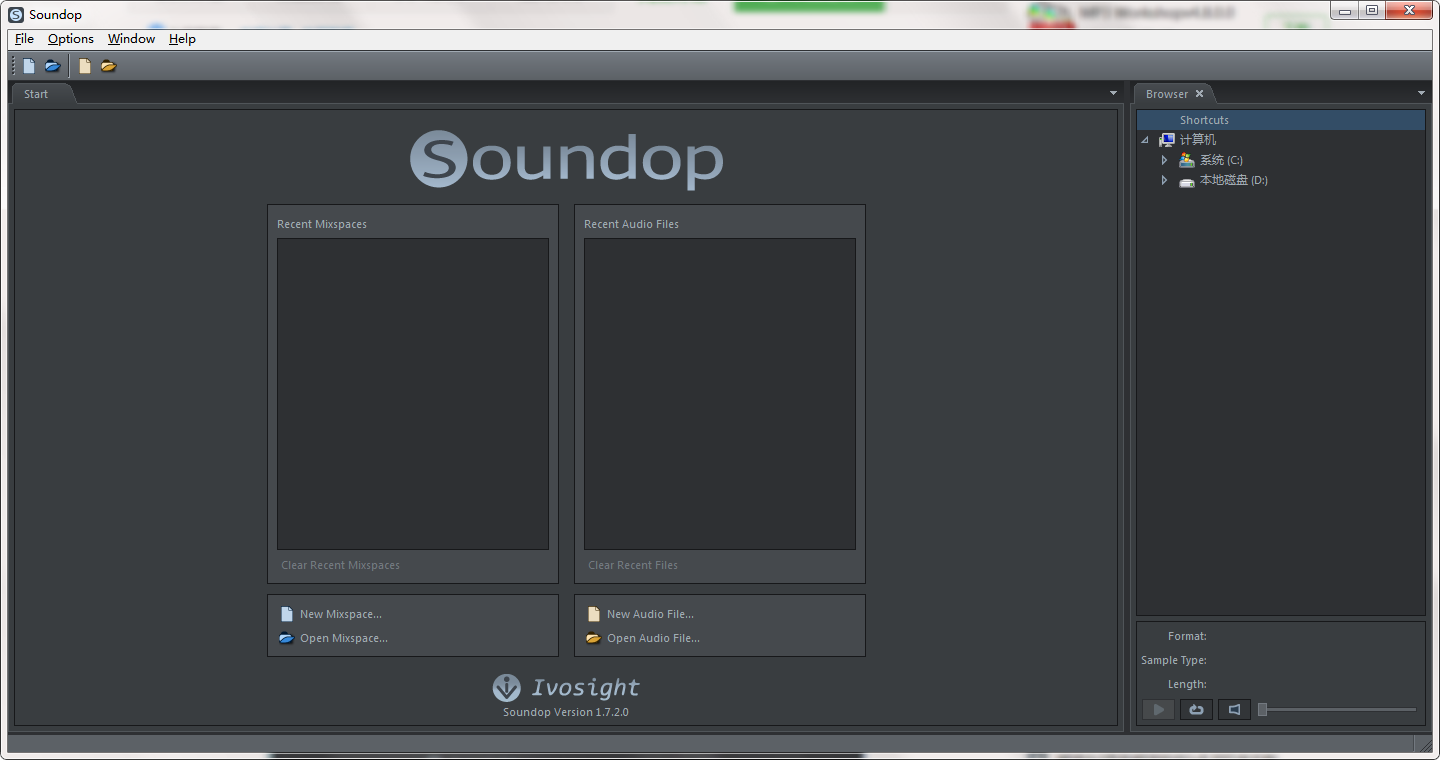Click the New Mixspace icon in the toolbar
This screenshot has width=1440, height=760.
(29, 66)
